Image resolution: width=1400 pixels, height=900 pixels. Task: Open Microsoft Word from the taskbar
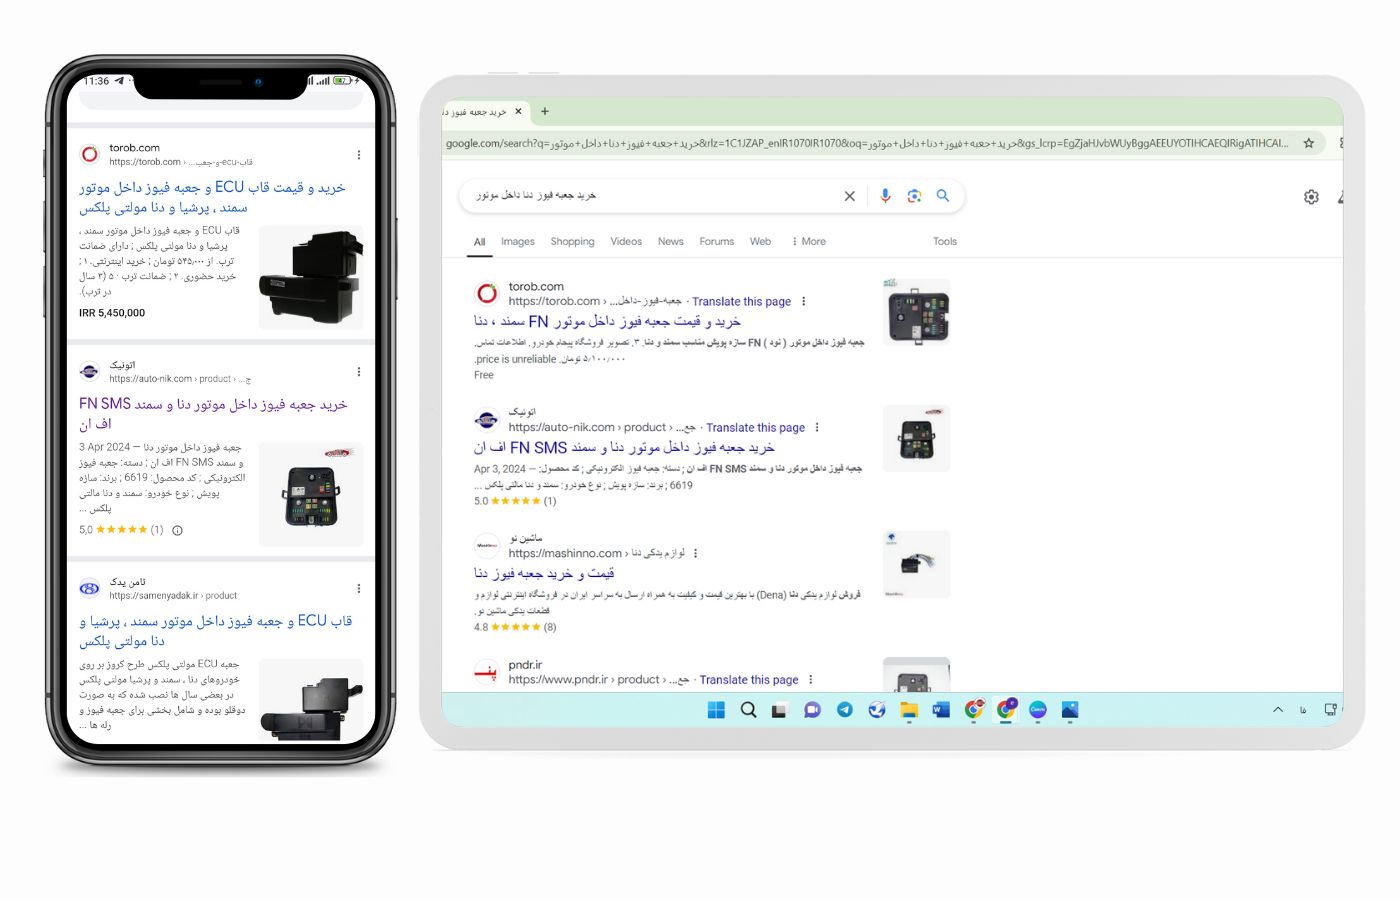coord(941,710)
